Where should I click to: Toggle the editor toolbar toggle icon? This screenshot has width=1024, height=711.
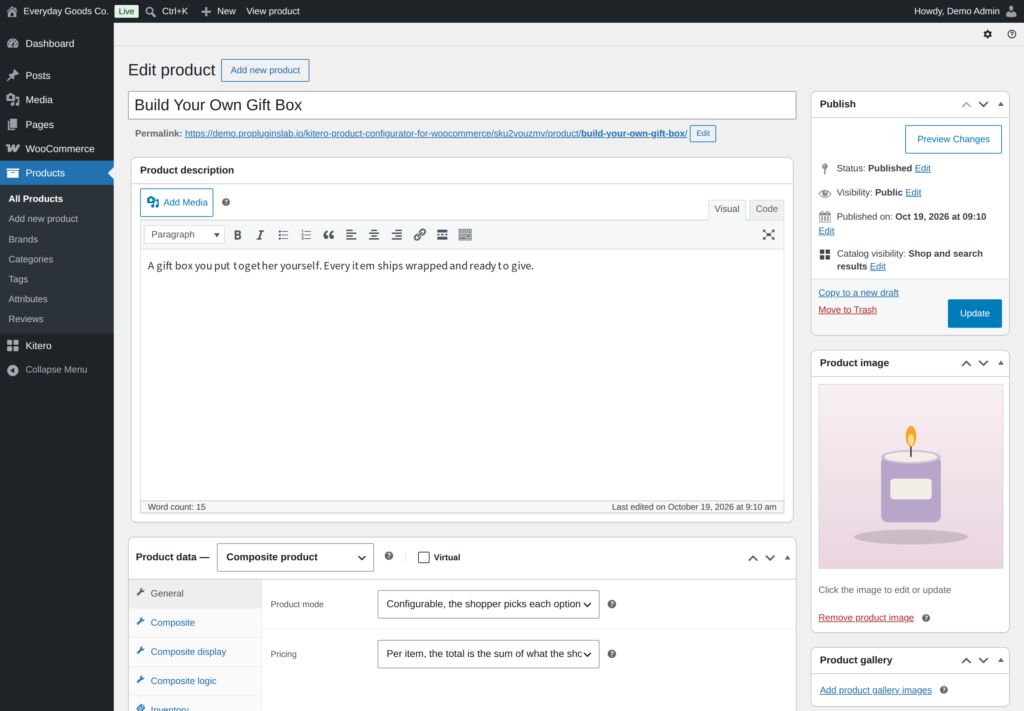(465, 235)
